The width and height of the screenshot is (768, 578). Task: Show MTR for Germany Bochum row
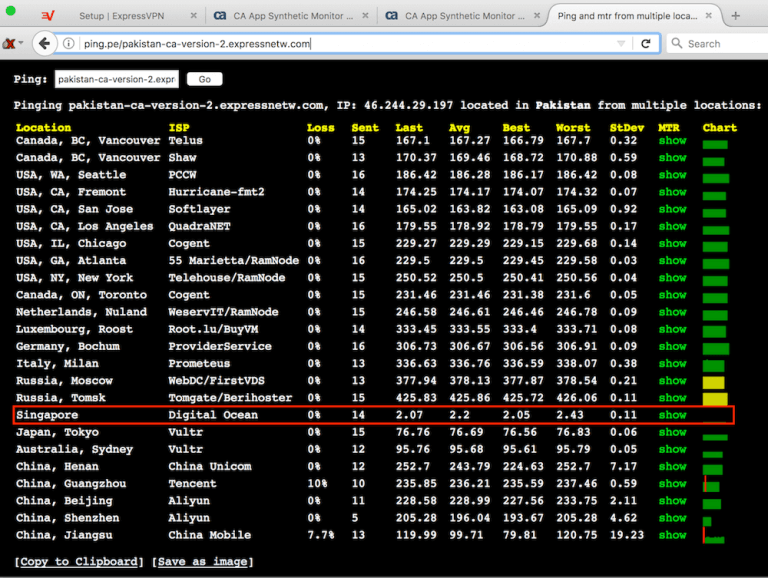coord(672,346)
